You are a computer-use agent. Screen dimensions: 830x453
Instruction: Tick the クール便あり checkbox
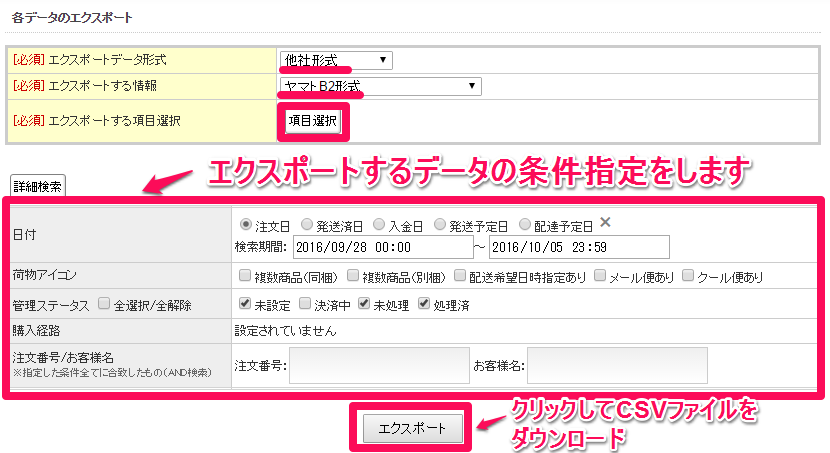click(x=688, y=276)
